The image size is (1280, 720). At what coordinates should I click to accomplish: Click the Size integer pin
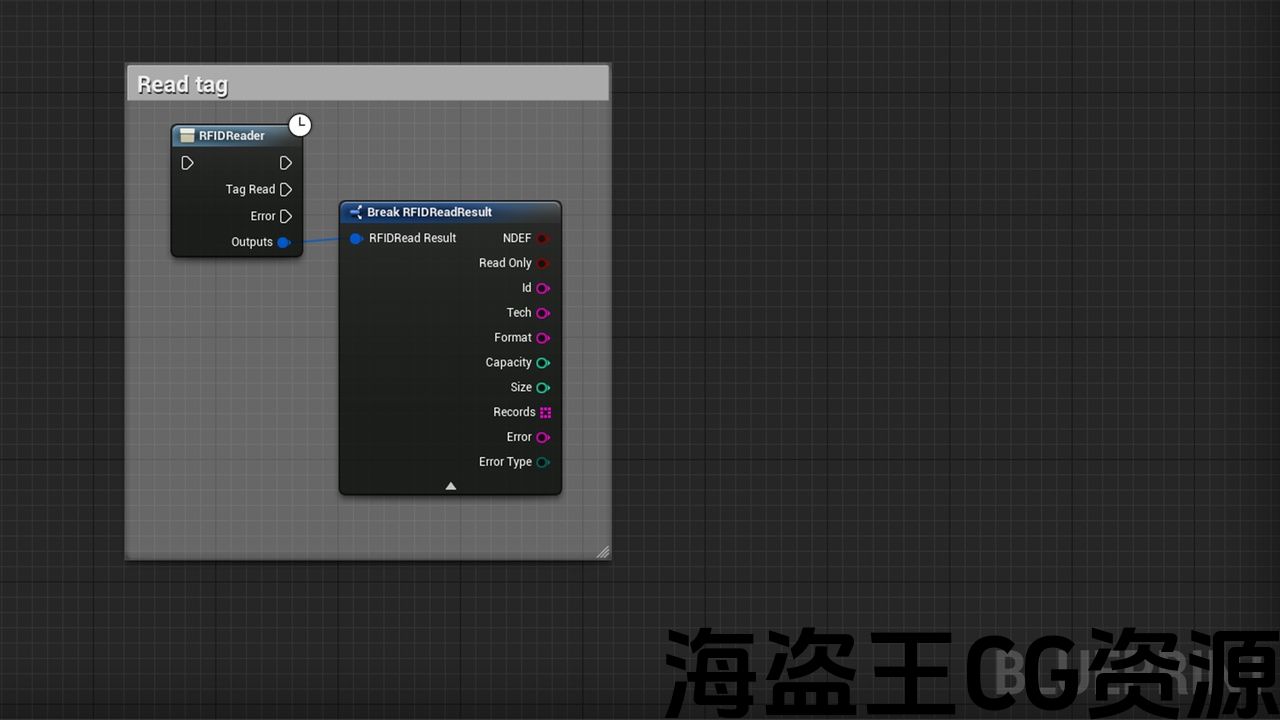(x=542, y=388)
